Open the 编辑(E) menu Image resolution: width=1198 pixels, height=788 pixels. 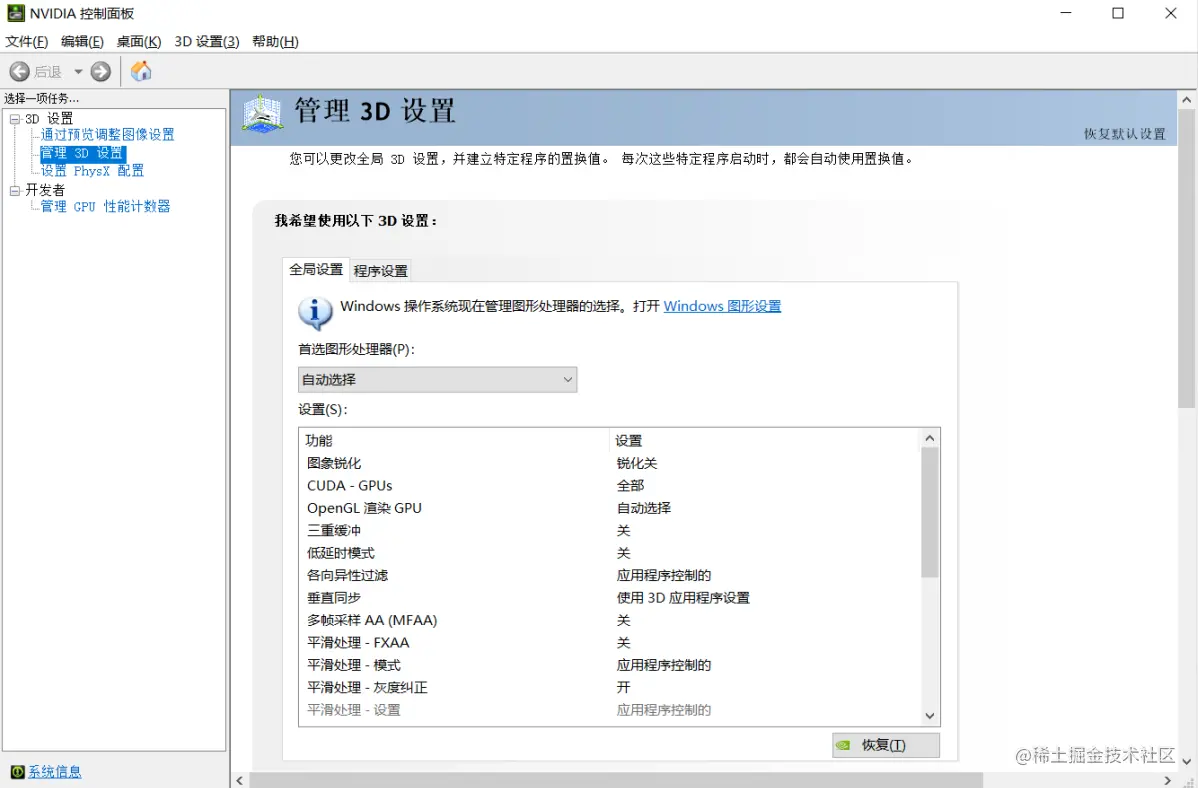coord(83,41)
